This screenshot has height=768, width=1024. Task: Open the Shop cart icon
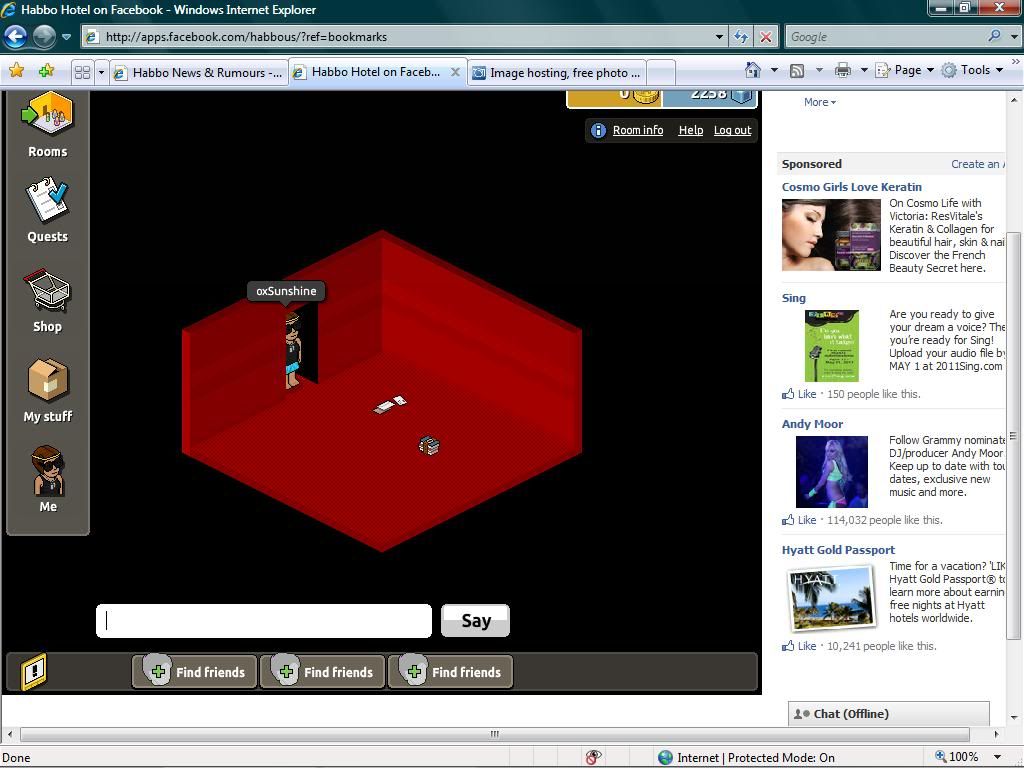click(x=47, y=292)
